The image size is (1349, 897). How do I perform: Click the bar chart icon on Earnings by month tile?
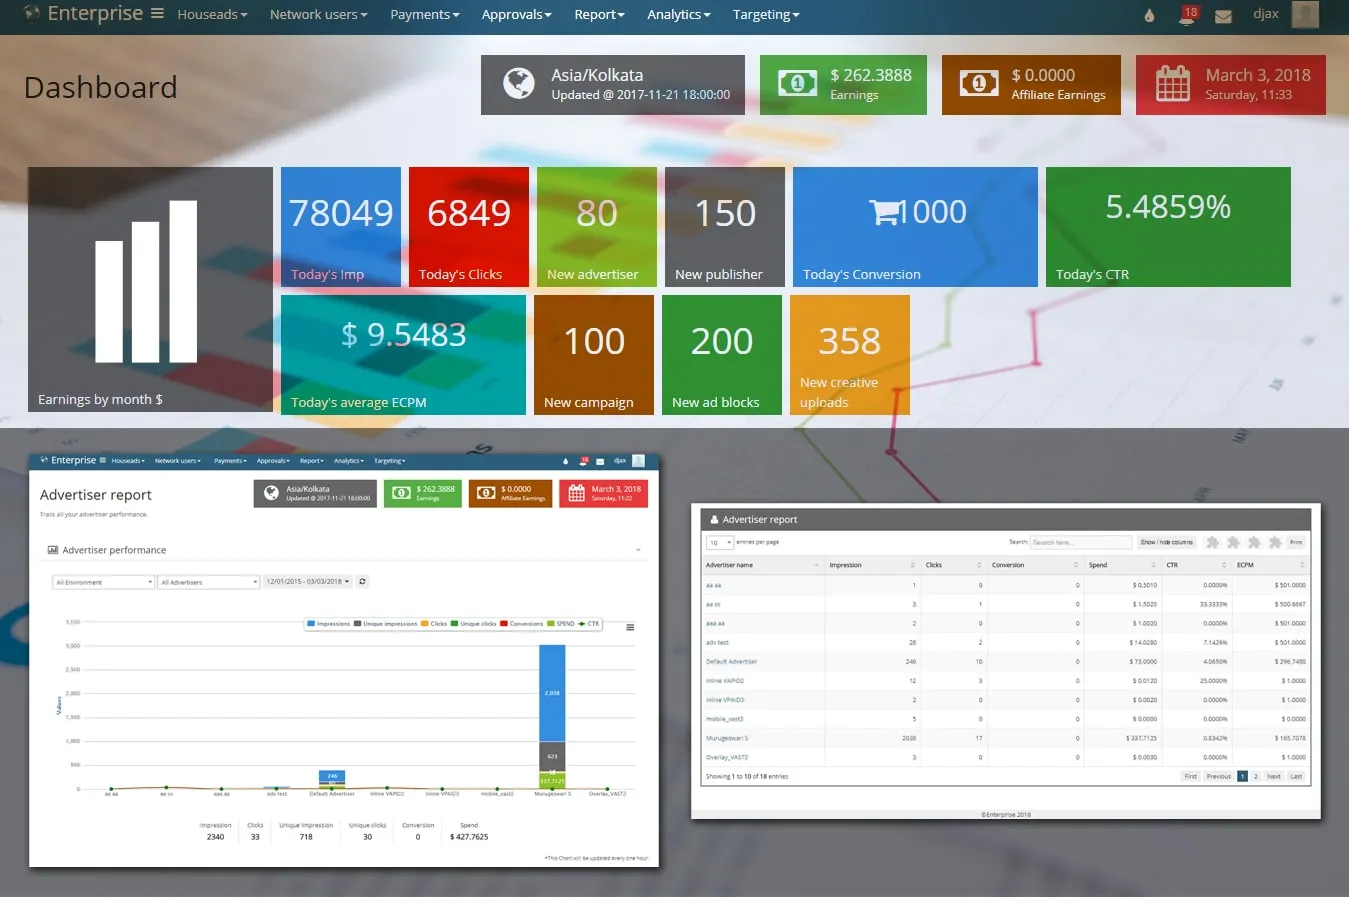click(x=146, y=281)
